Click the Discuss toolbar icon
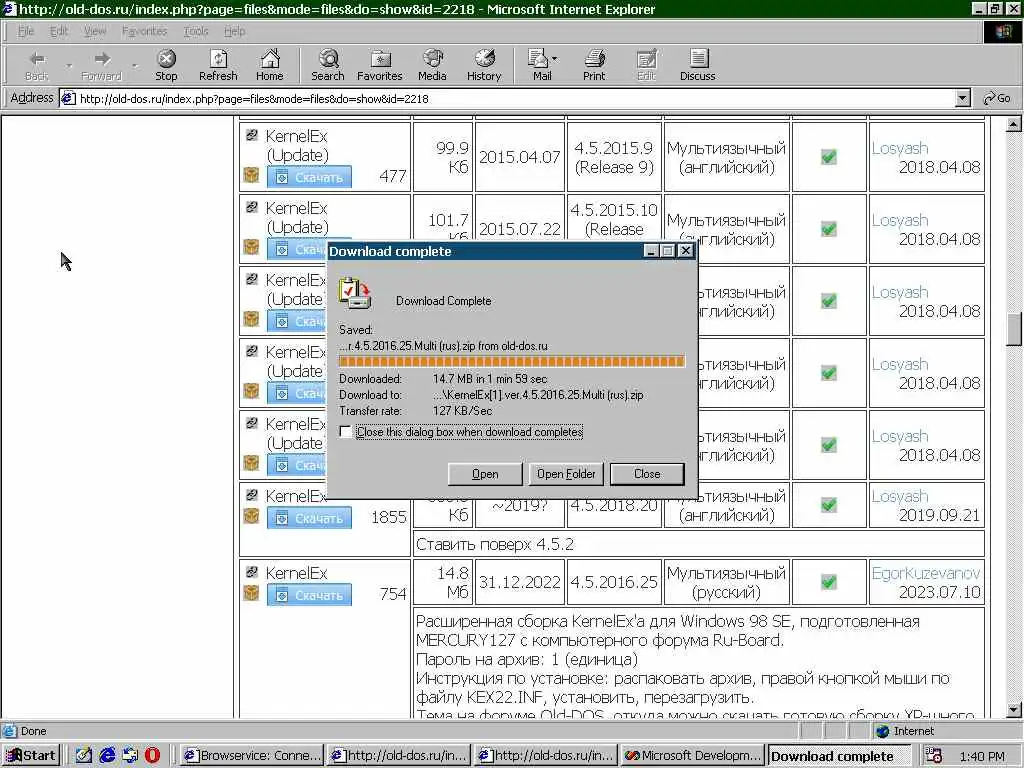The height and width of the screenshot is (768, 1024). pyautogui.click(x=697, y=65)
